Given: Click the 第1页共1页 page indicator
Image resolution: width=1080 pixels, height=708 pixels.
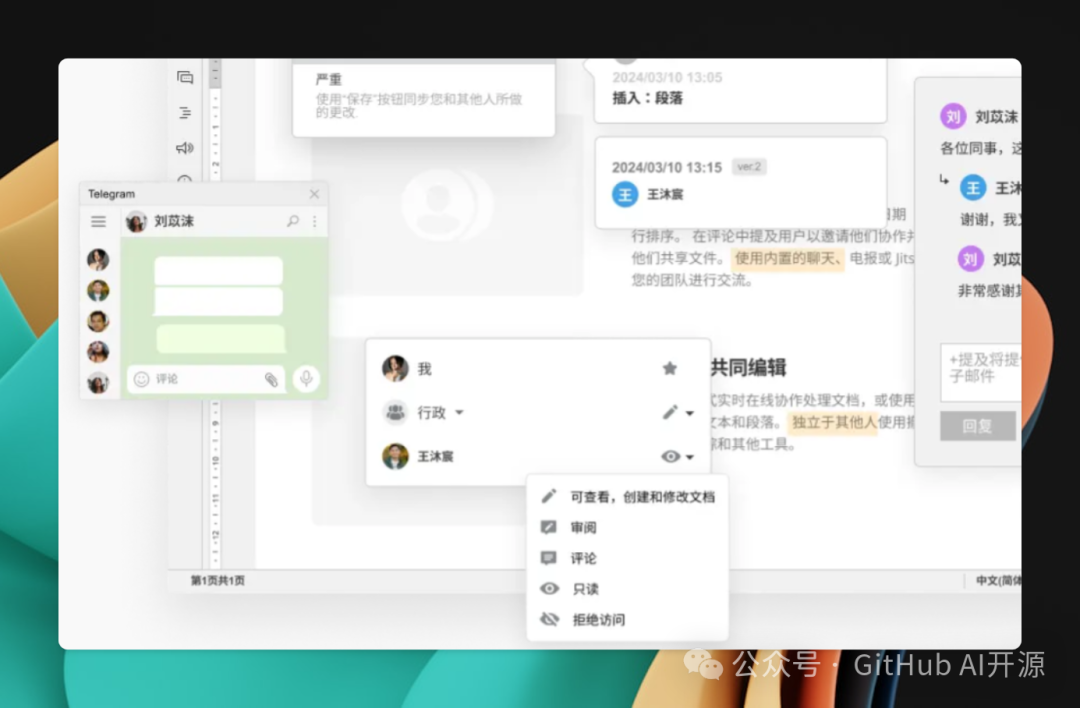Looking at the screenshot, I should 218,581.
